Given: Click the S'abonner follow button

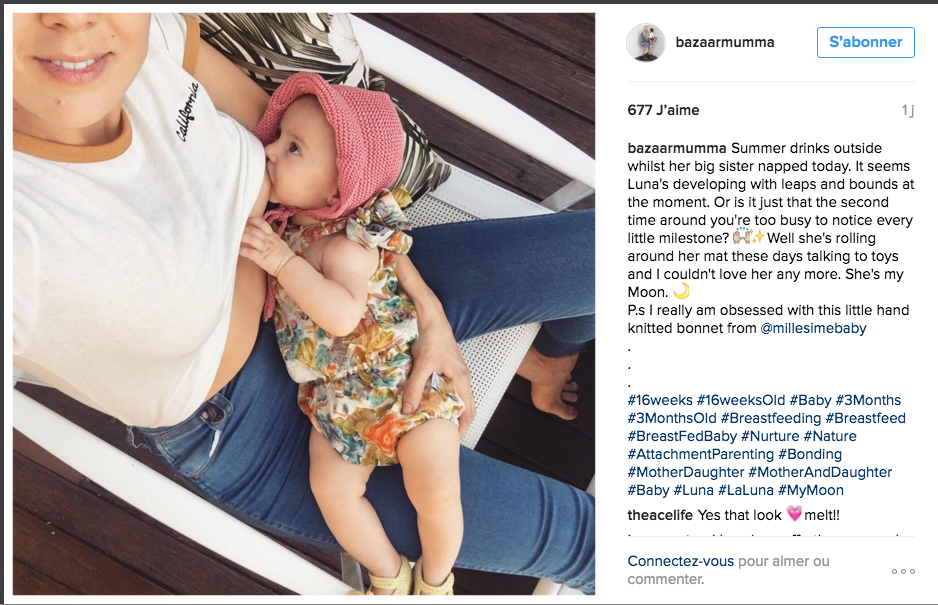Looking at the screenshot, I should tap(866, 42).
